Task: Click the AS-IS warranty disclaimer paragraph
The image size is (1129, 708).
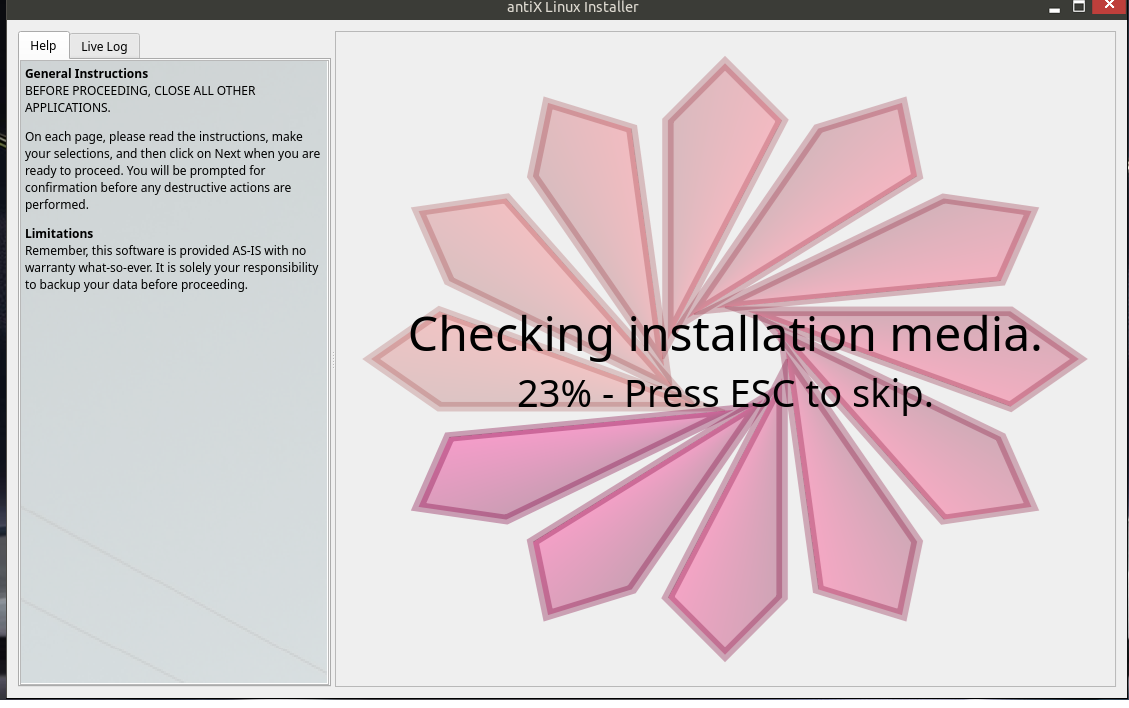Action: tap(171, 267)
